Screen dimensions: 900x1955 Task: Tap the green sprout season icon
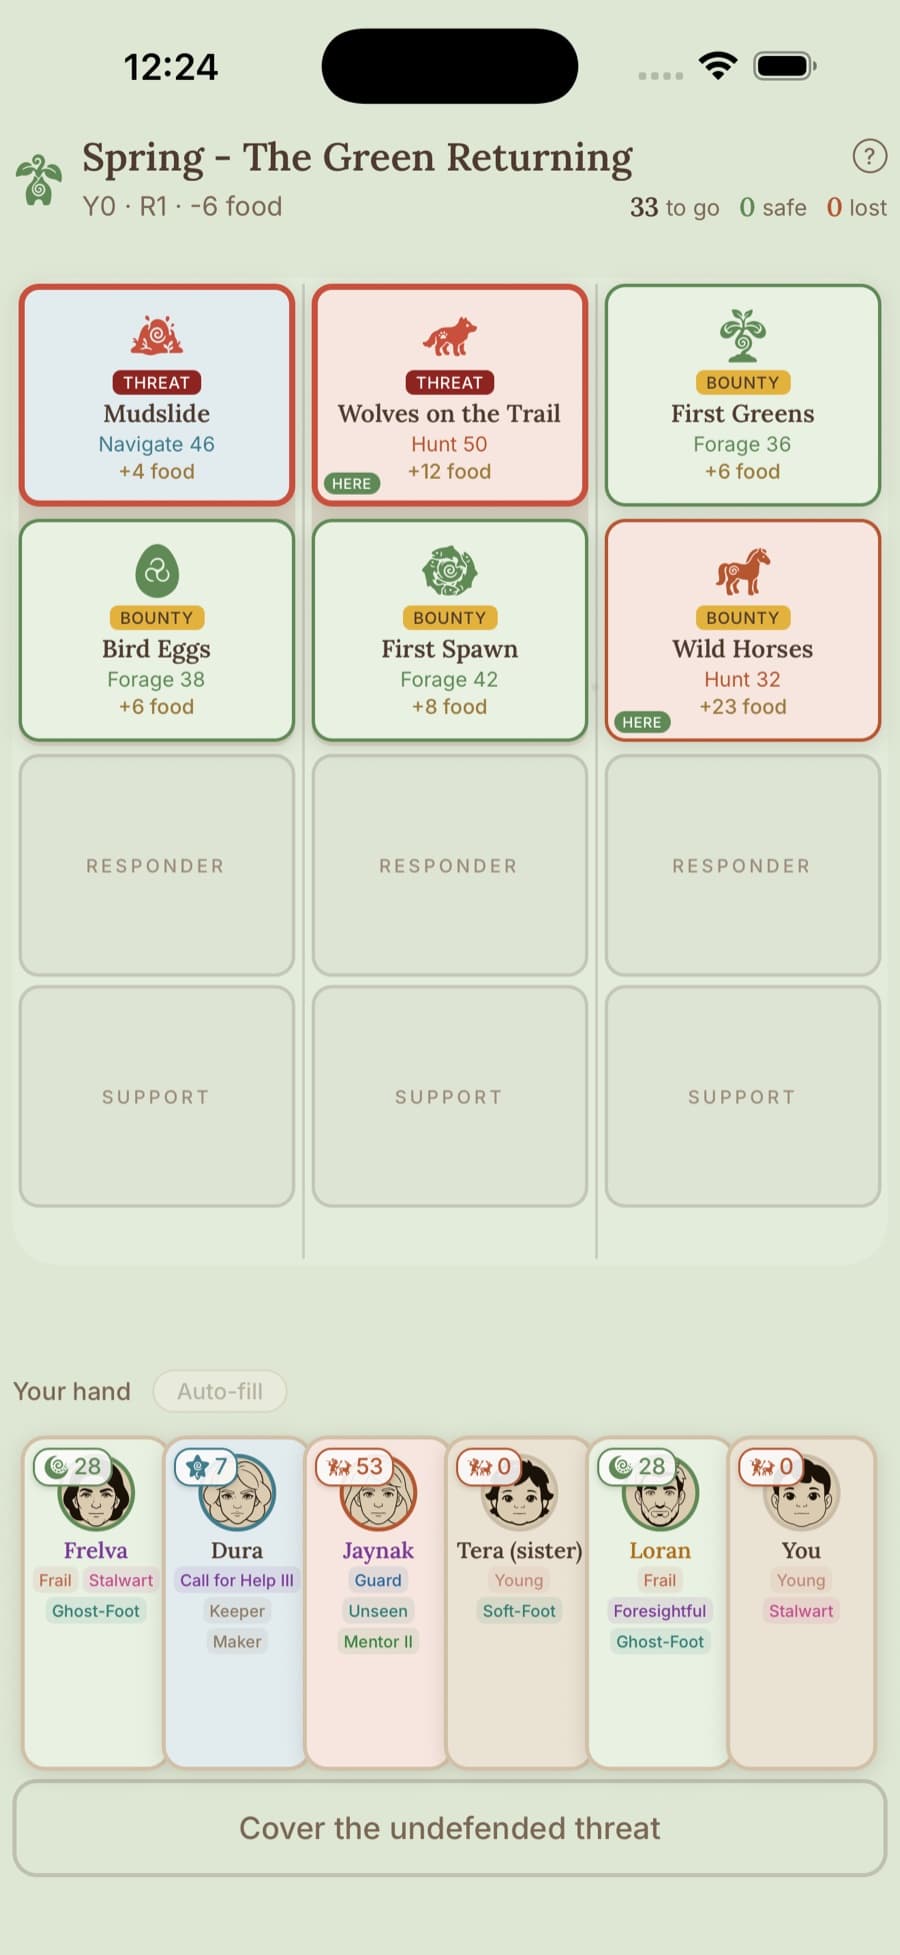click(39, 180)
